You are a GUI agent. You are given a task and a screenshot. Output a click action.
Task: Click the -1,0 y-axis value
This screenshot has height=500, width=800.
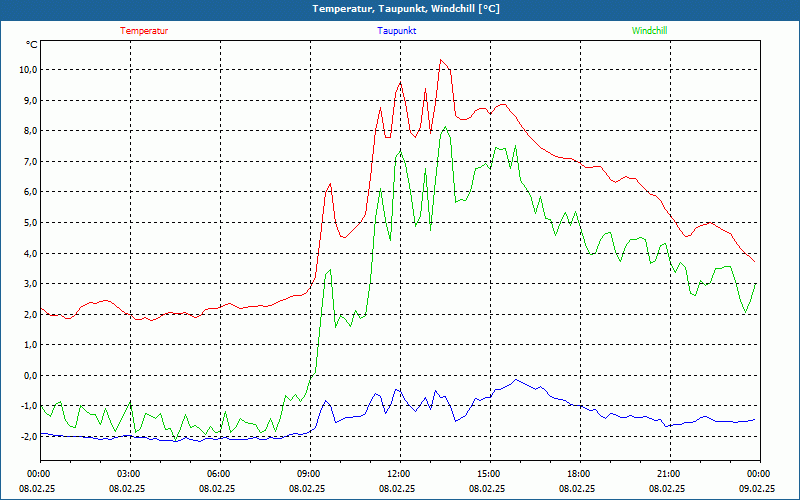(28, 406)
